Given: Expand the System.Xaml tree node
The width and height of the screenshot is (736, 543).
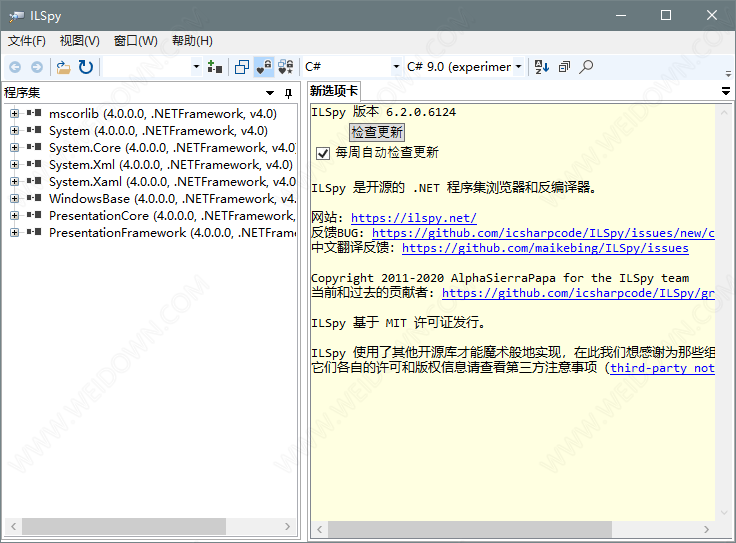Looking at the screenshot, I should 15,181.
